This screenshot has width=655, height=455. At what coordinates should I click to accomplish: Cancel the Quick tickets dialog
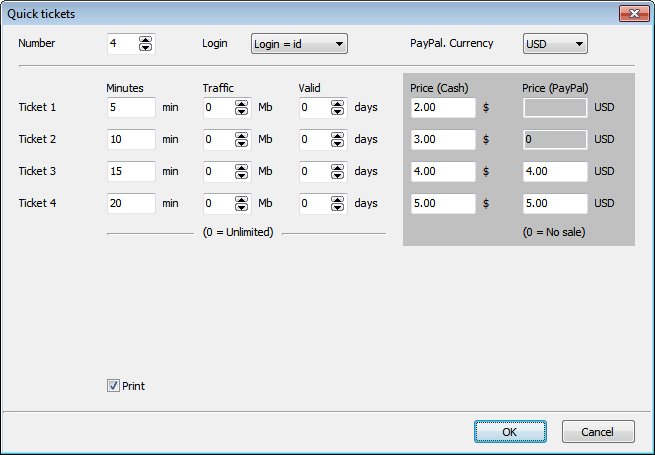(x=598, y=432)
